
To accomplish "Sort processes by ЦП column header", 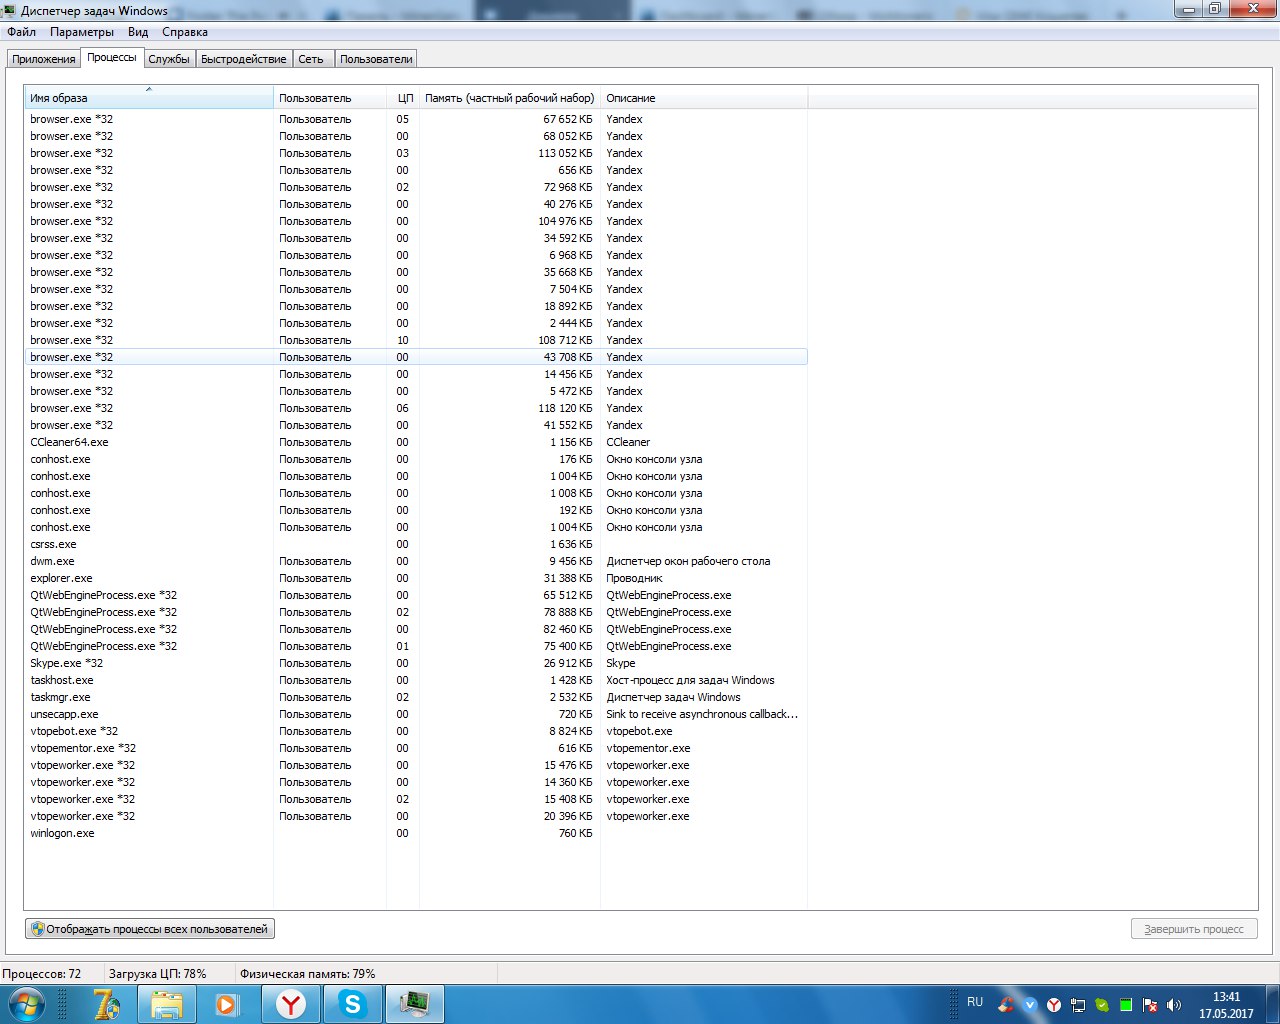I will [x=404, y=98].
